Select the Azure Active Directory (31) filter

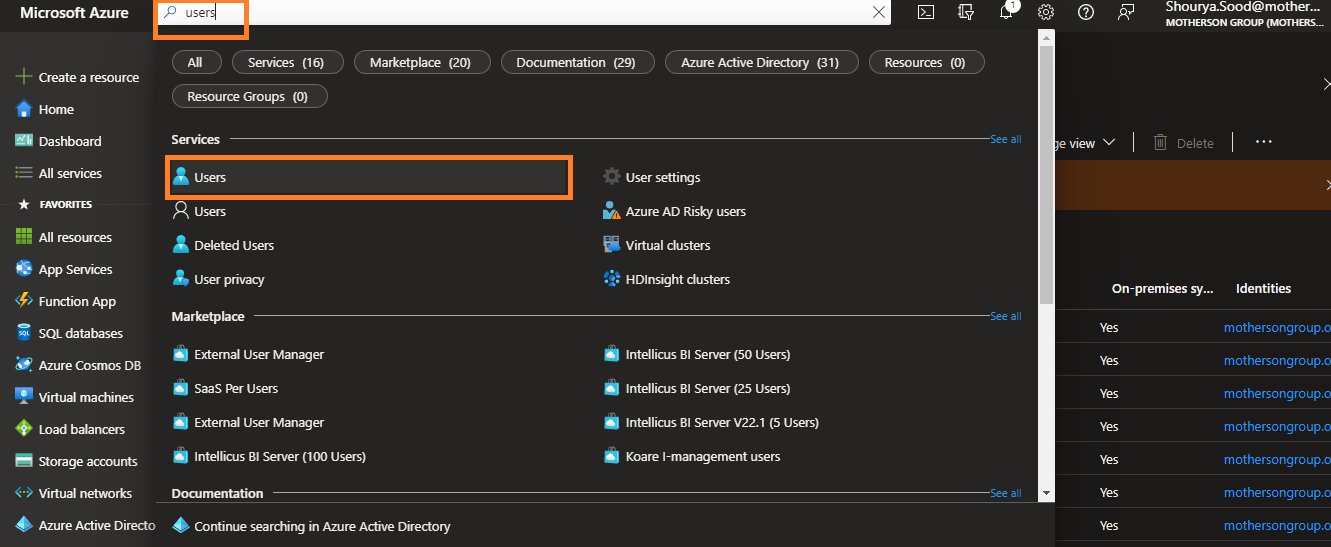760,62
